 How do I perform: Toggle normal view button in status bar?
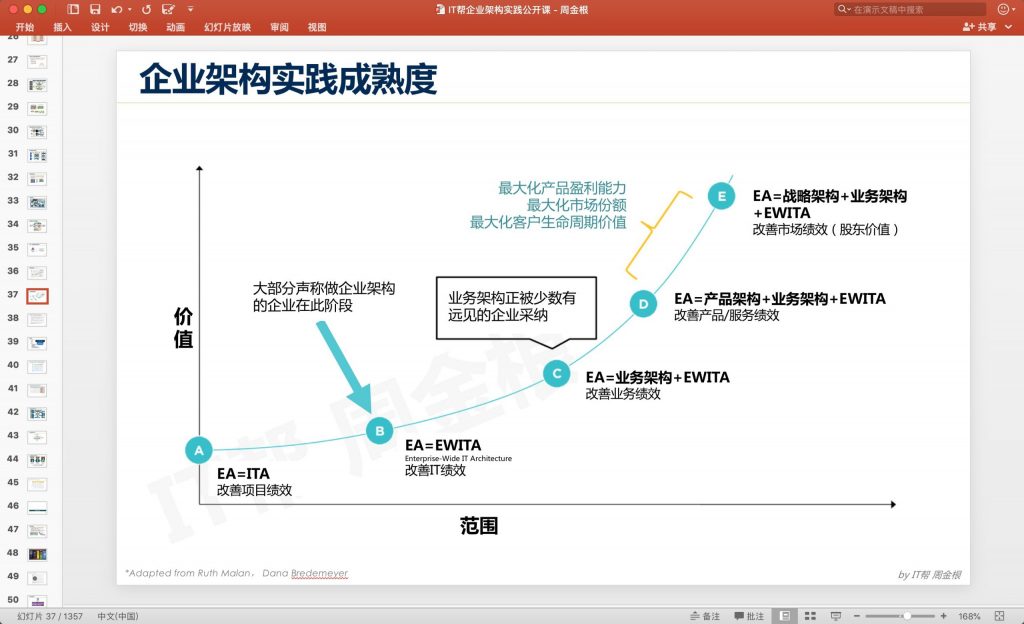786,616
